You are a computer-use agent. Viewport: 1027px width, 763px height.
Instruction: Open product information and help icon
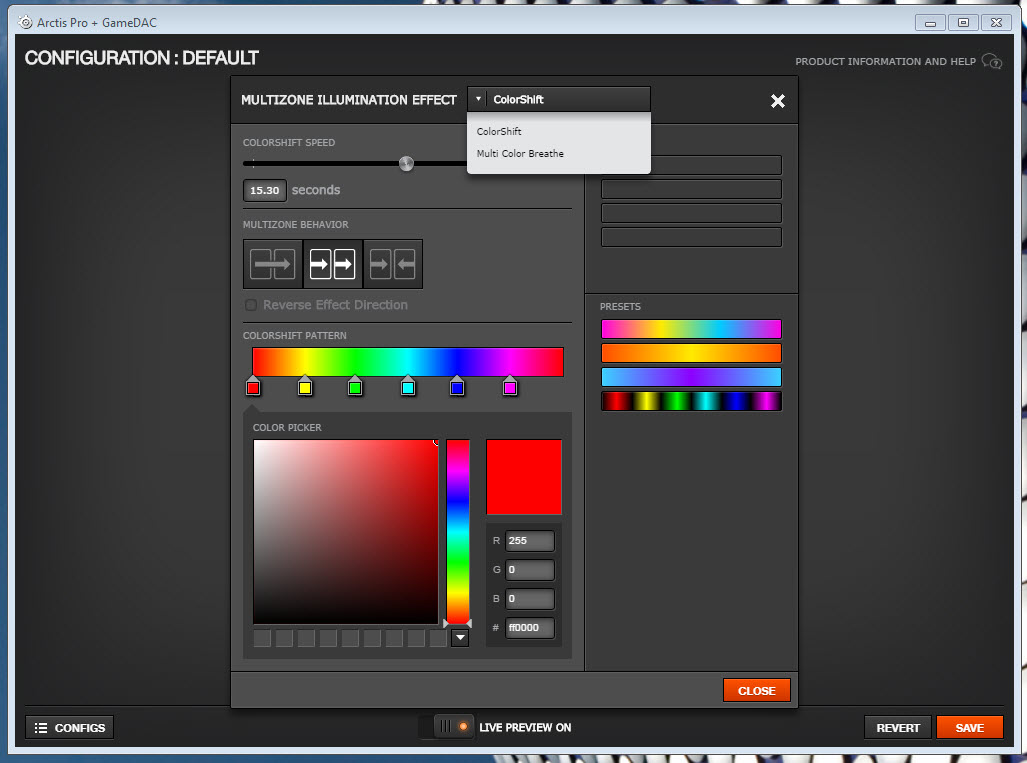pyautogui.click(x=992, y=62)
